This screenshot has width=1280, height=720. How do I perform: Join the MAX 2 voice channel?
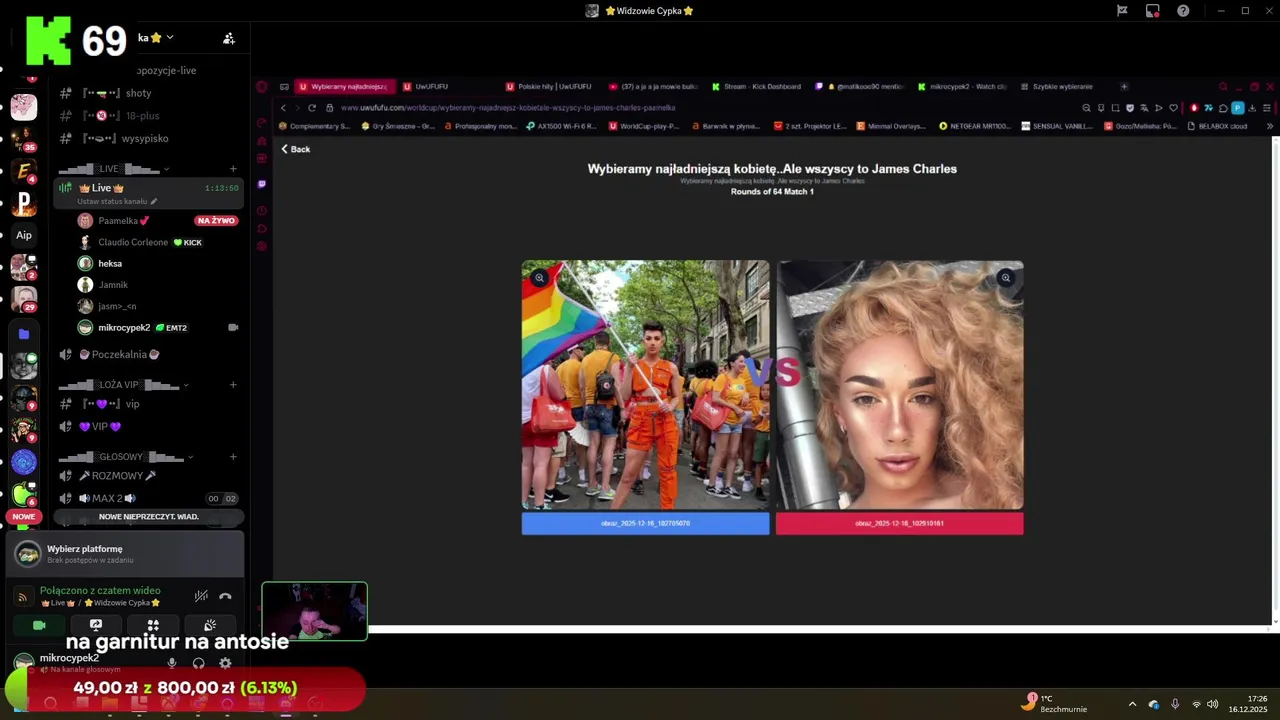pos(107,498)
